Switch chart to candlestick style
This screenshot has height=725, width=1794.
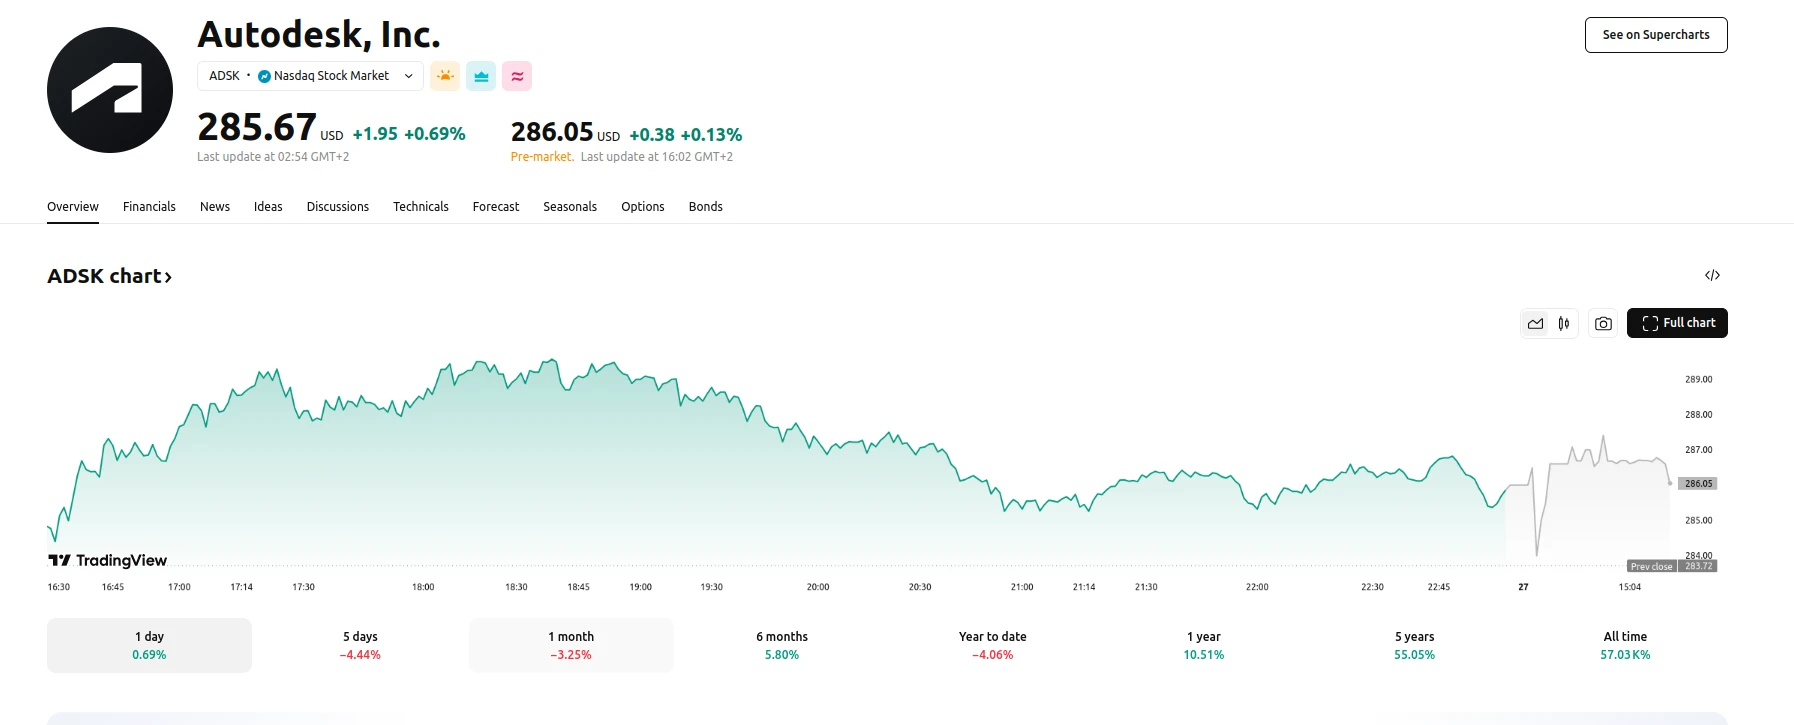pyautogui.click(x=1564, y=323)
